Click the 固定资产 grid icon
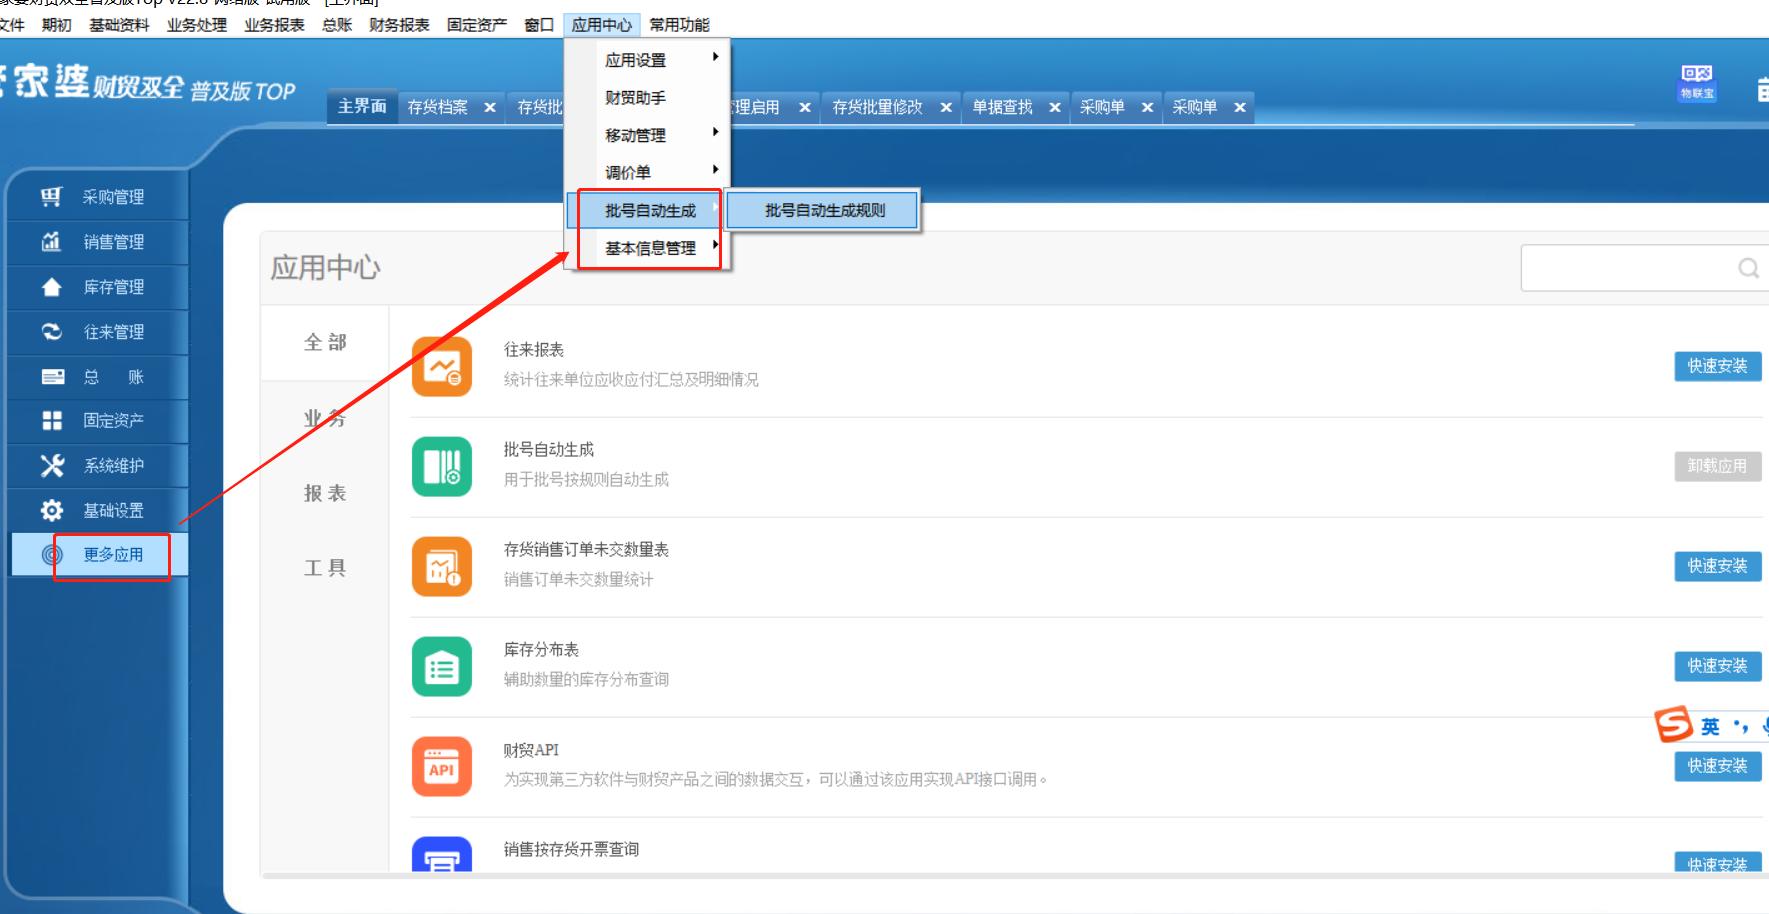This screenshot has height=914, width=1769. tap(52, 421)
